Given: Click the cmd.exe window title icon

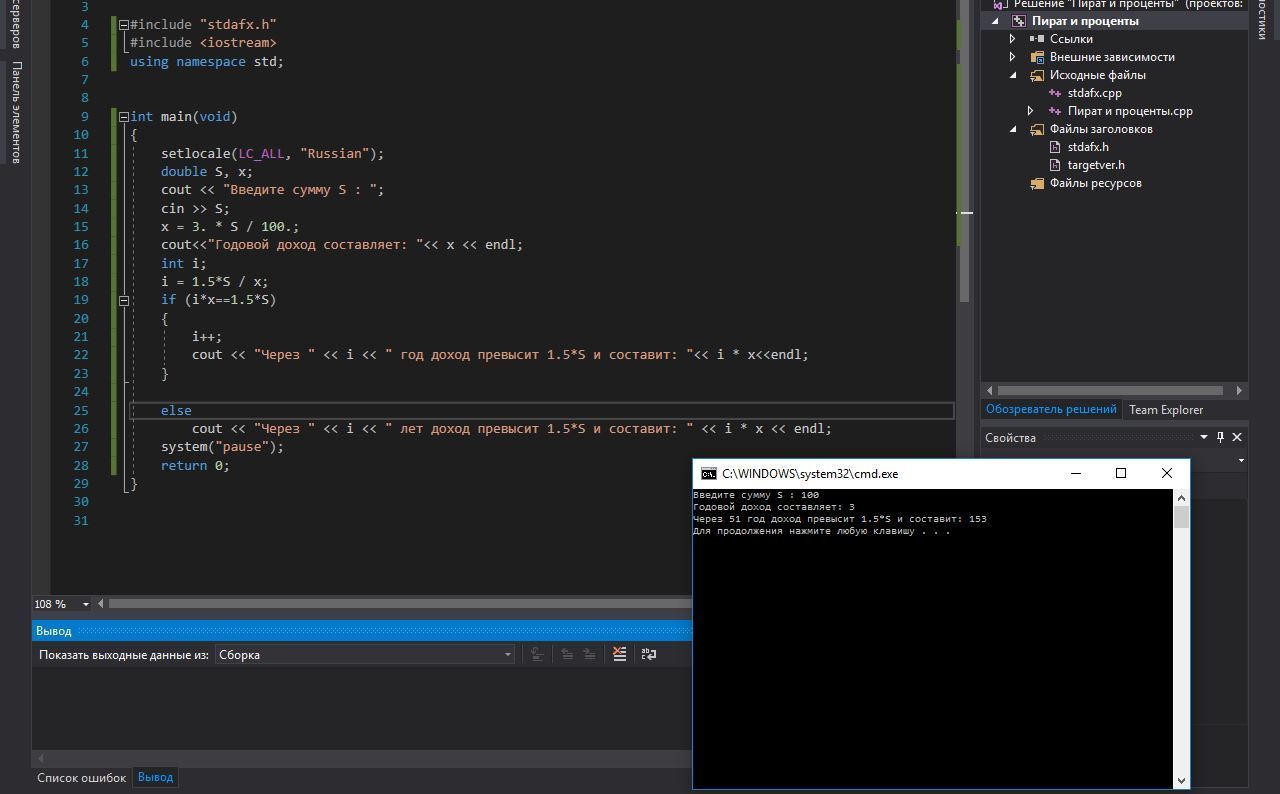Looking at the screenshot, I should coord(708,474).
